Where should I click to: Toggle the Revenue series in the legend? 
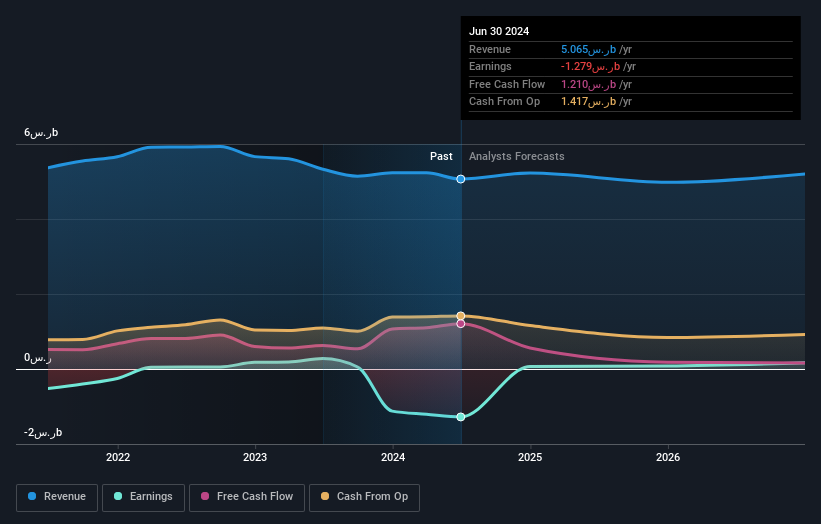click(x=57, y=497)
